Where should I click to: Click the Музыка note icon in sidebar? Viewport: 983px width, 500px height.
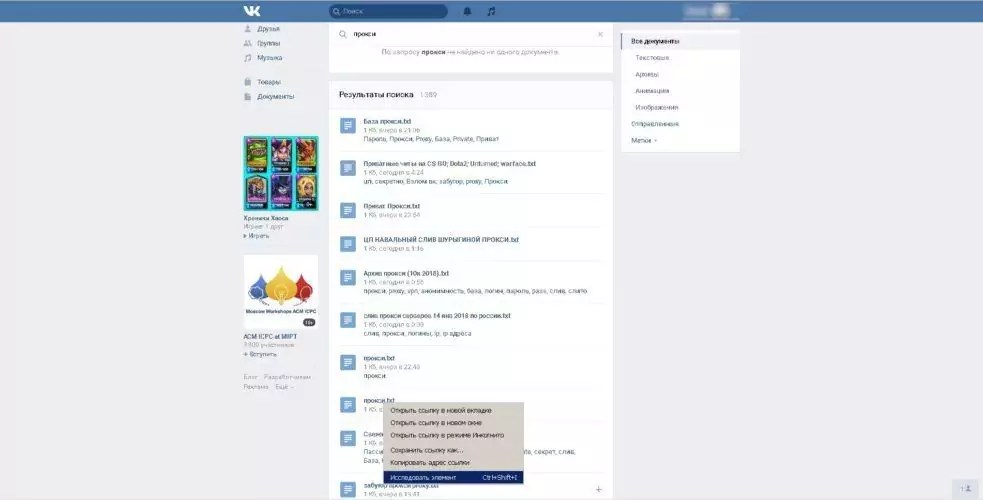coord(248,58)
